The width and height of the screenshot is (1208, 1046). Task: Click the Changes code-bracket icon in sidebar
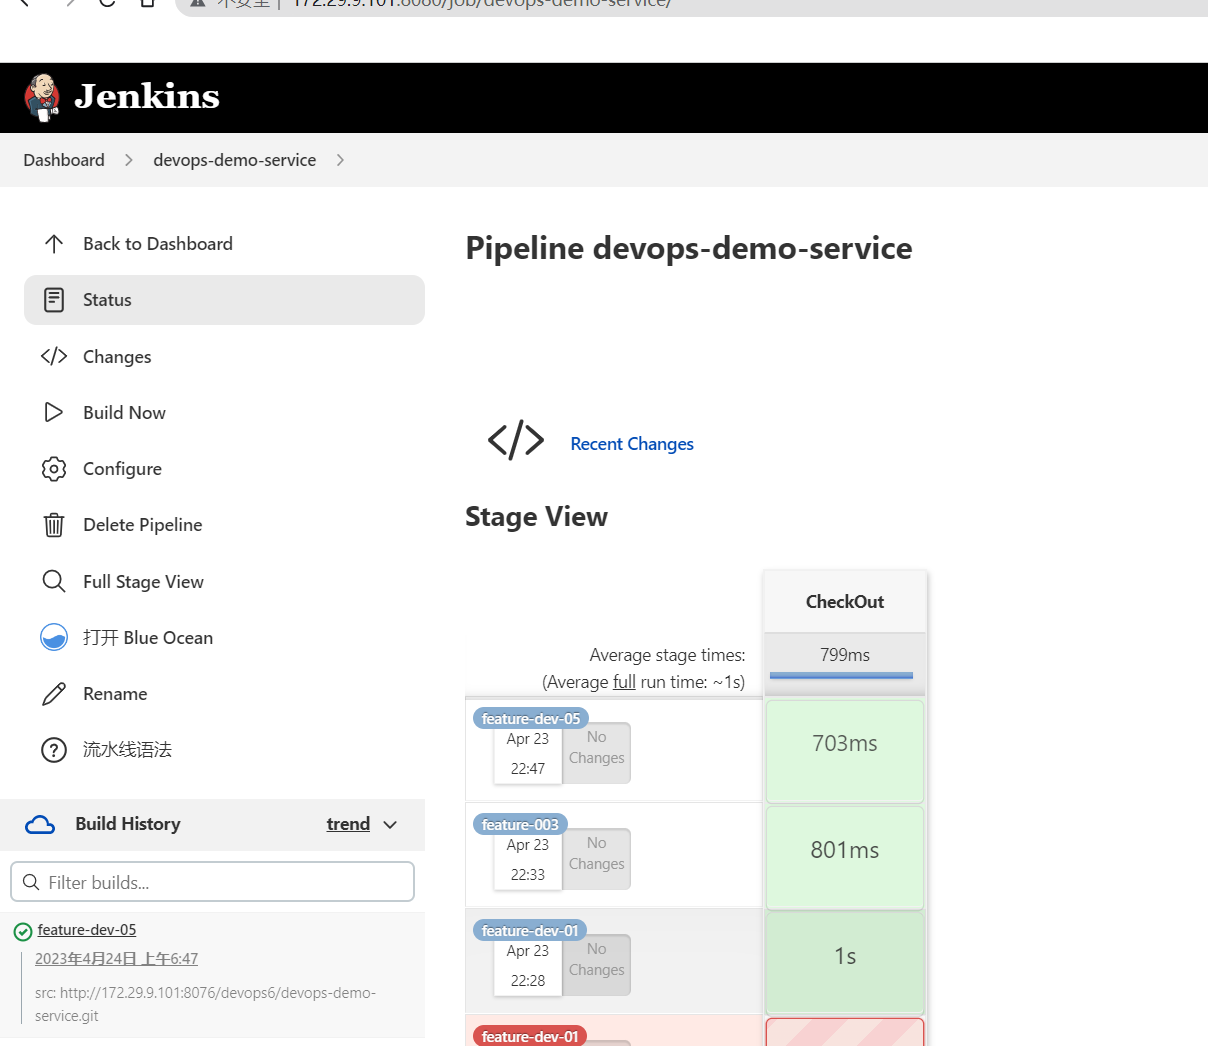tap(54, 356)
